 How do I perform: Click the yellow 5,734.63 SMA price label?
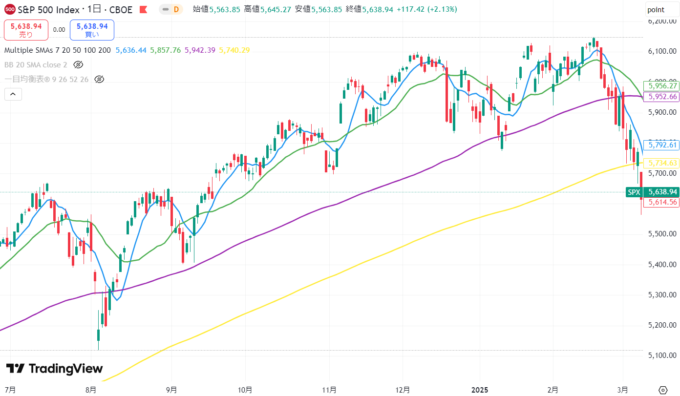661,163
